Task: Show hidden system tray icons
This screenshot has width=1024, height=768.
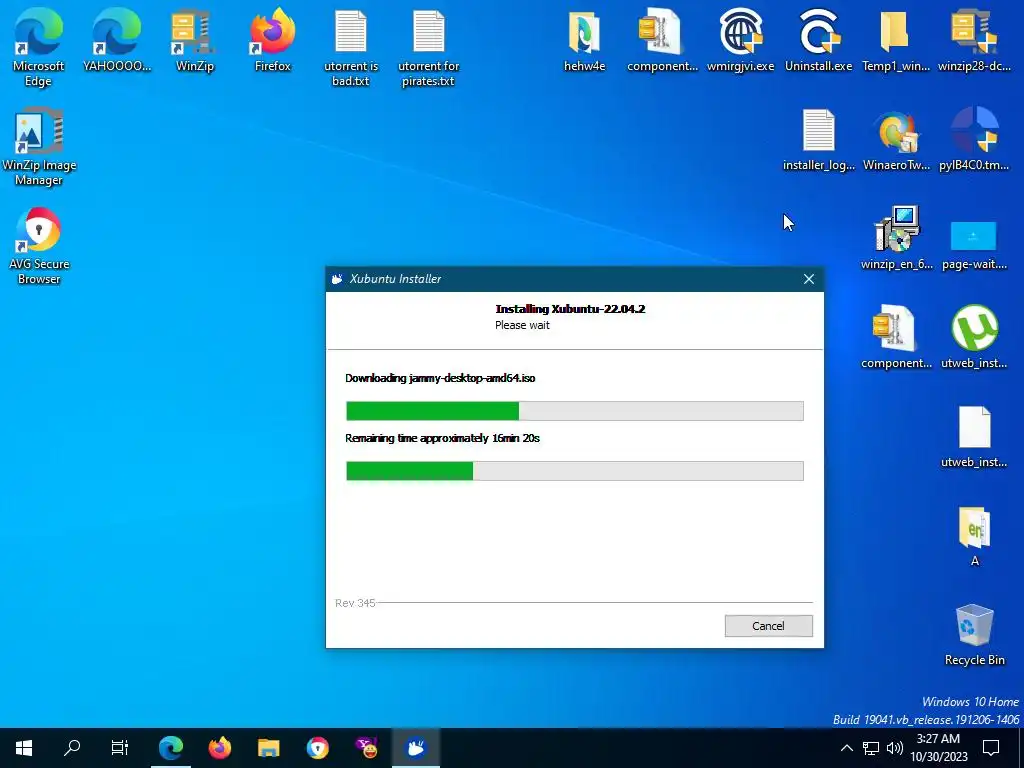Action: [846, 748]
